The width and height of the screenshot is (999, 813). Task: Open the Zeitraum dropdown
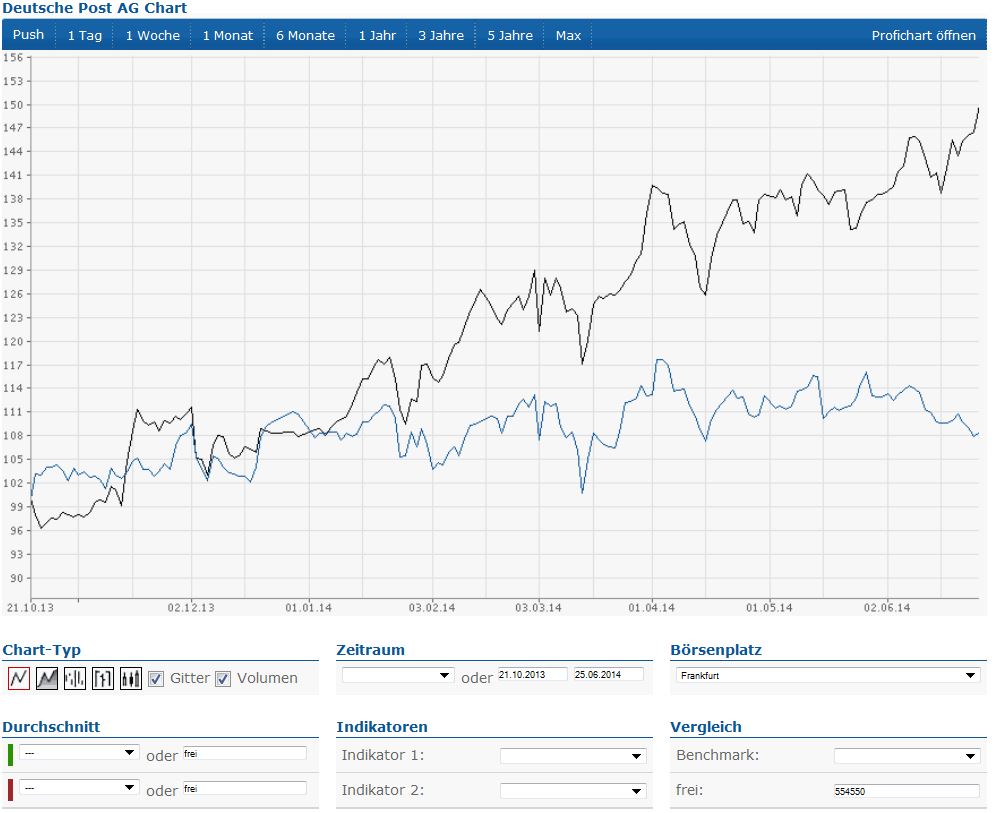click(x=398, y=675)
